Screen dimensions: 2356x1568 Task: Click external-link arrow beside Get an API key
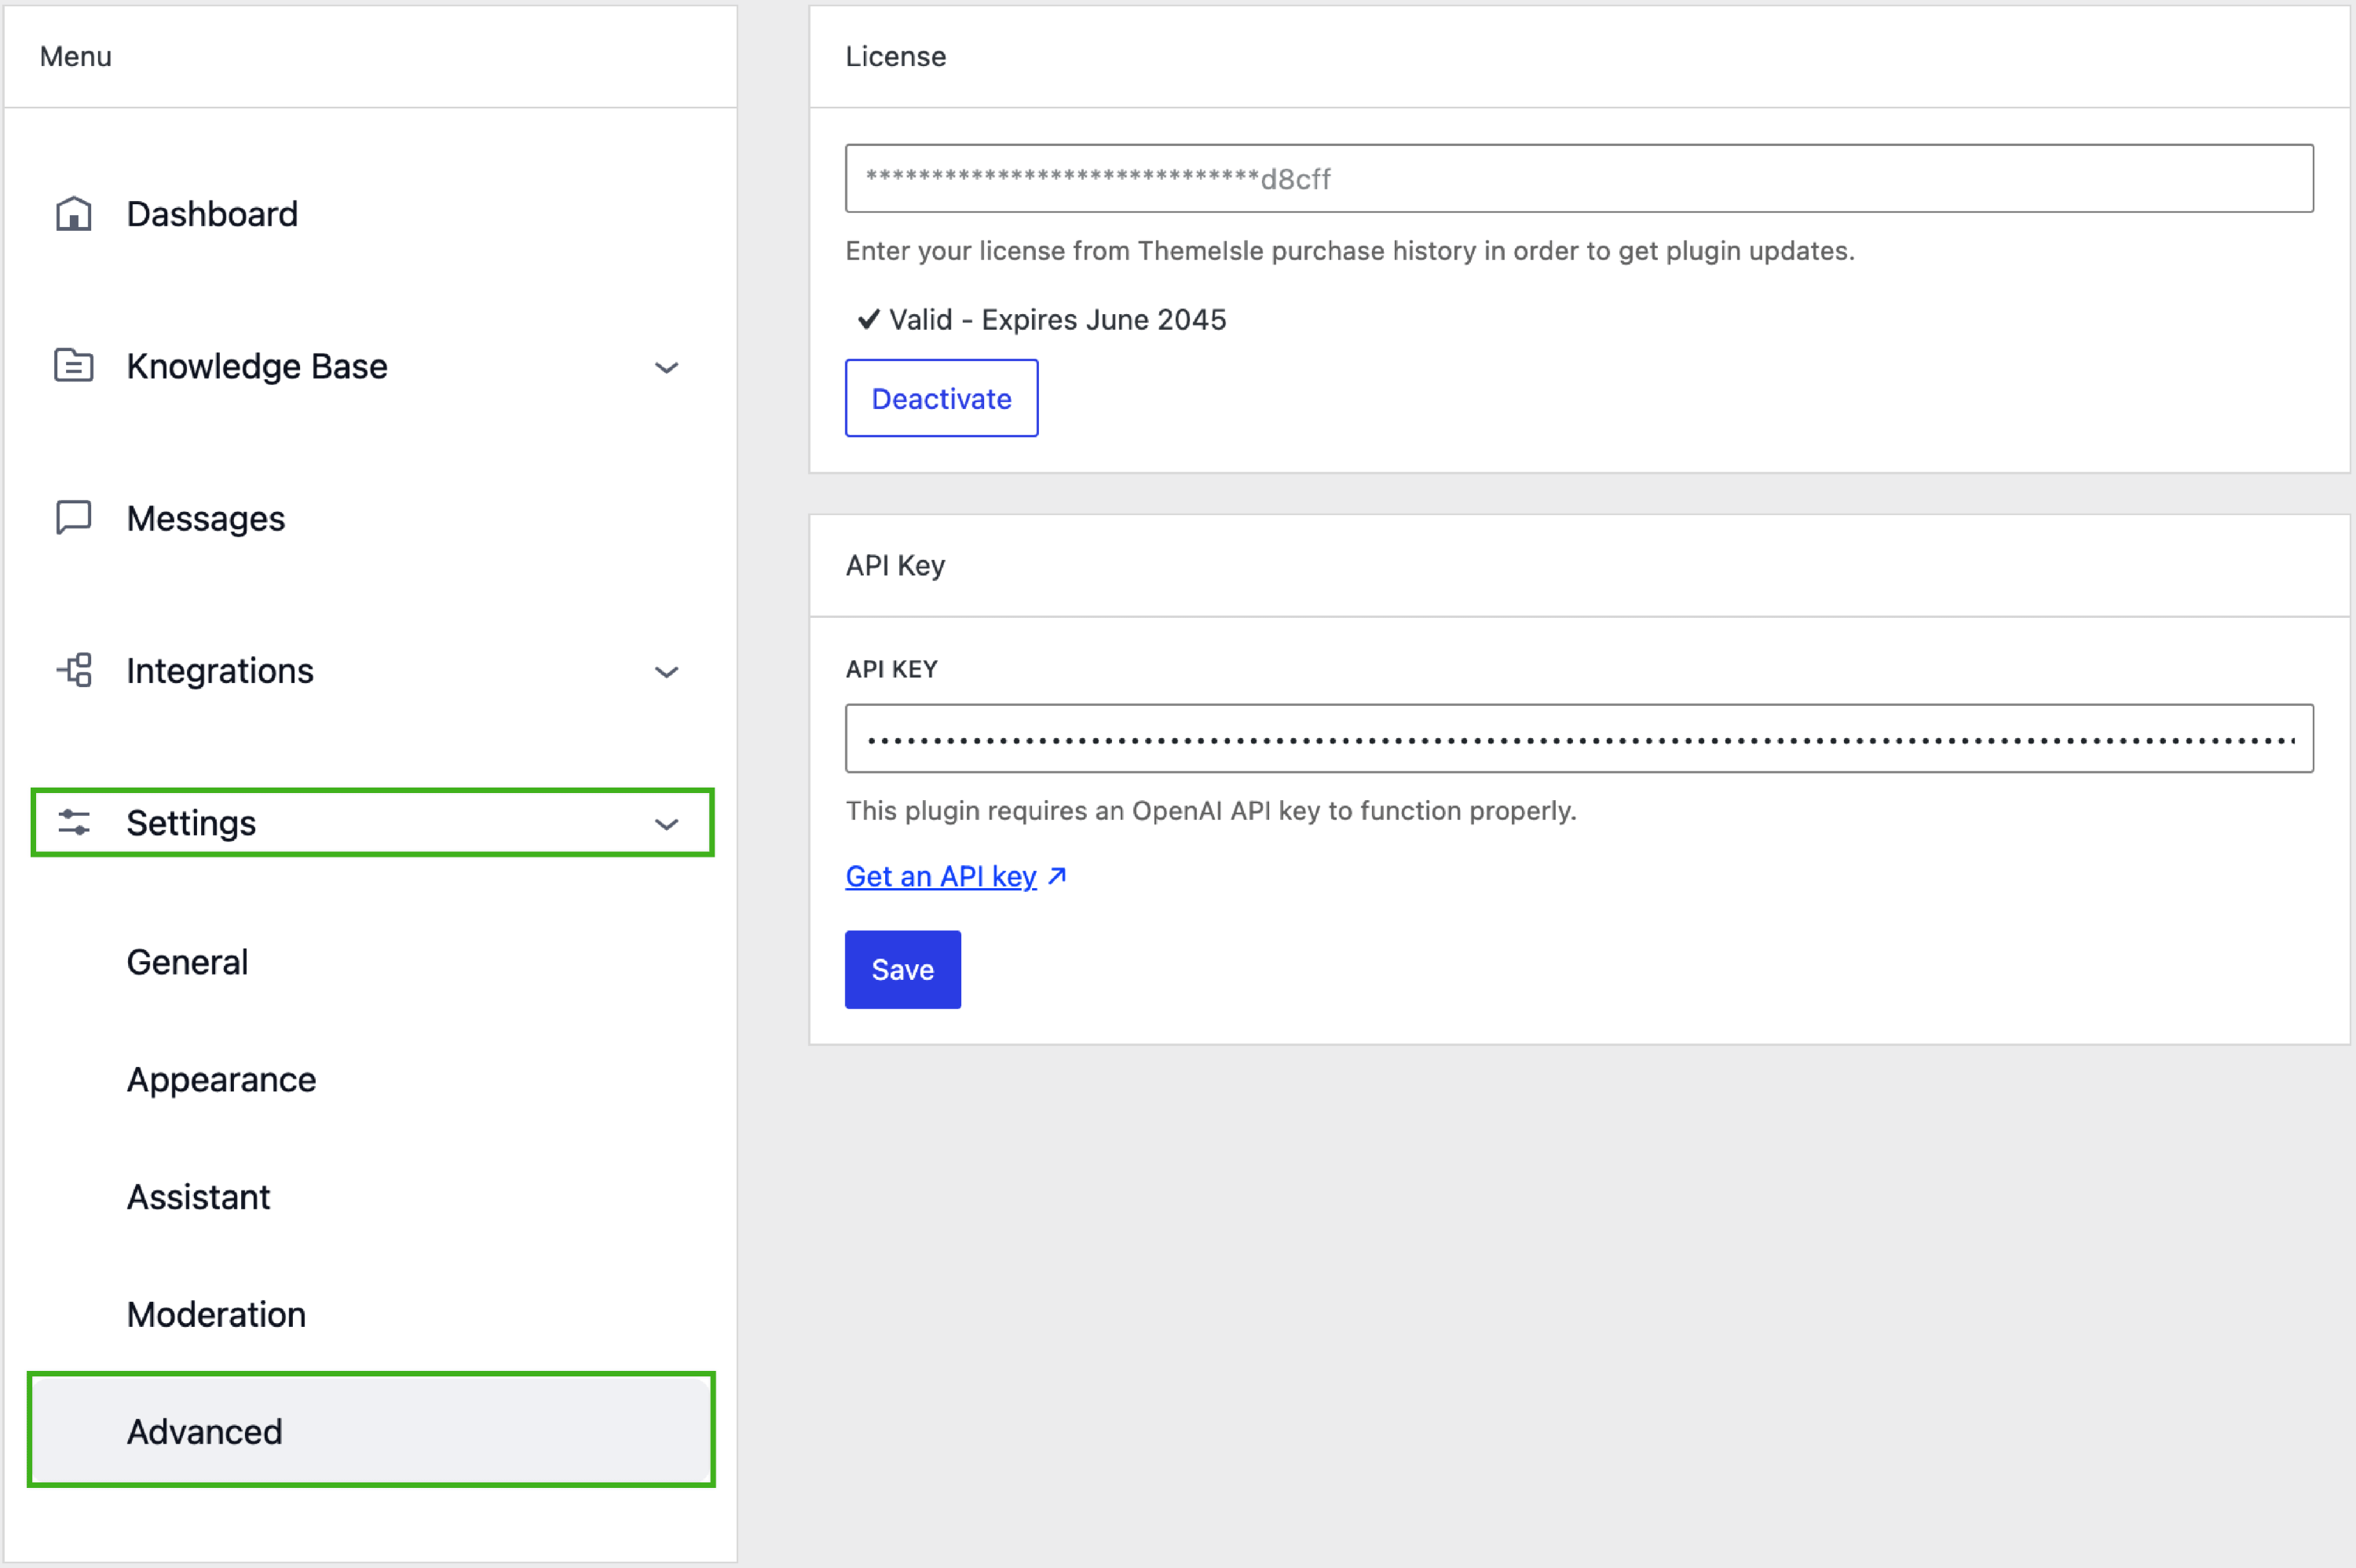click(1057, 876)
